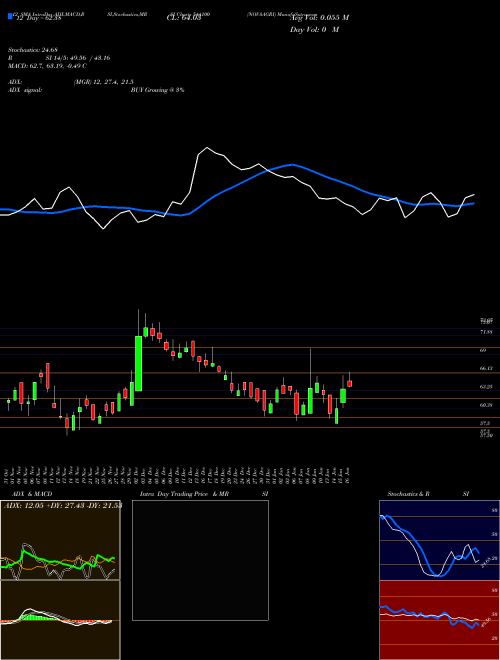Click the 'Intra Day Trading Price & MR' heading

[184, 494]
